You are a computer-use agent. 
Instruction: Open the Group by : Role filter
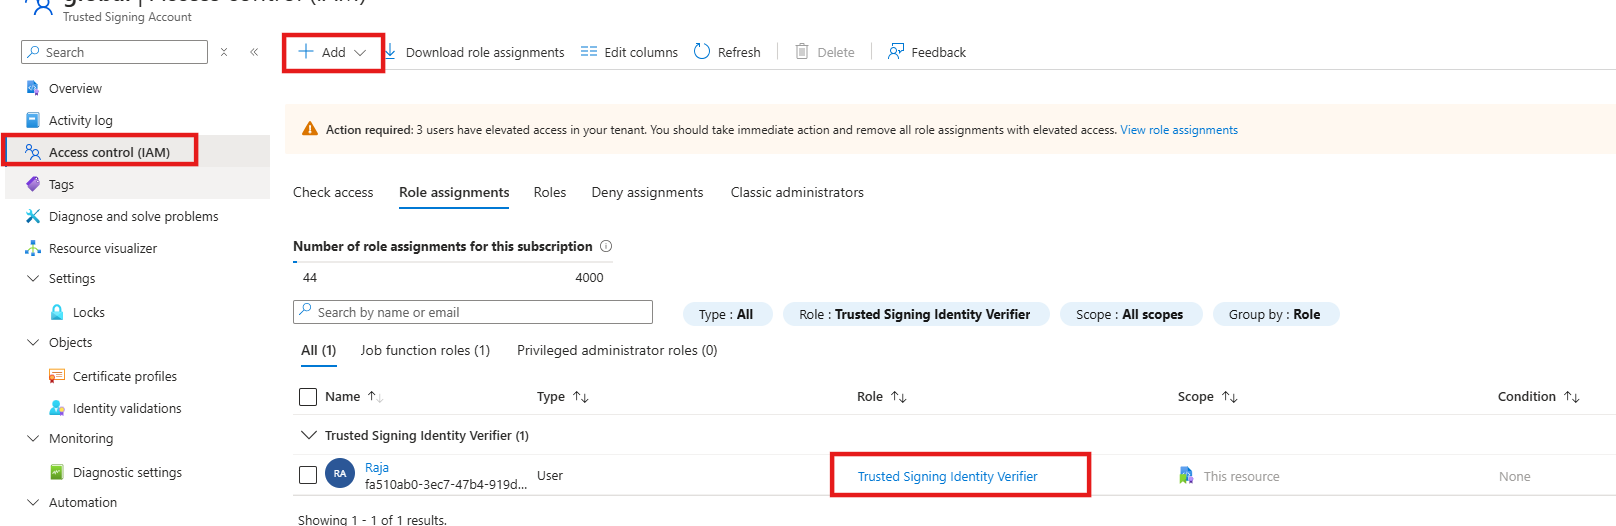[1275, 314]
